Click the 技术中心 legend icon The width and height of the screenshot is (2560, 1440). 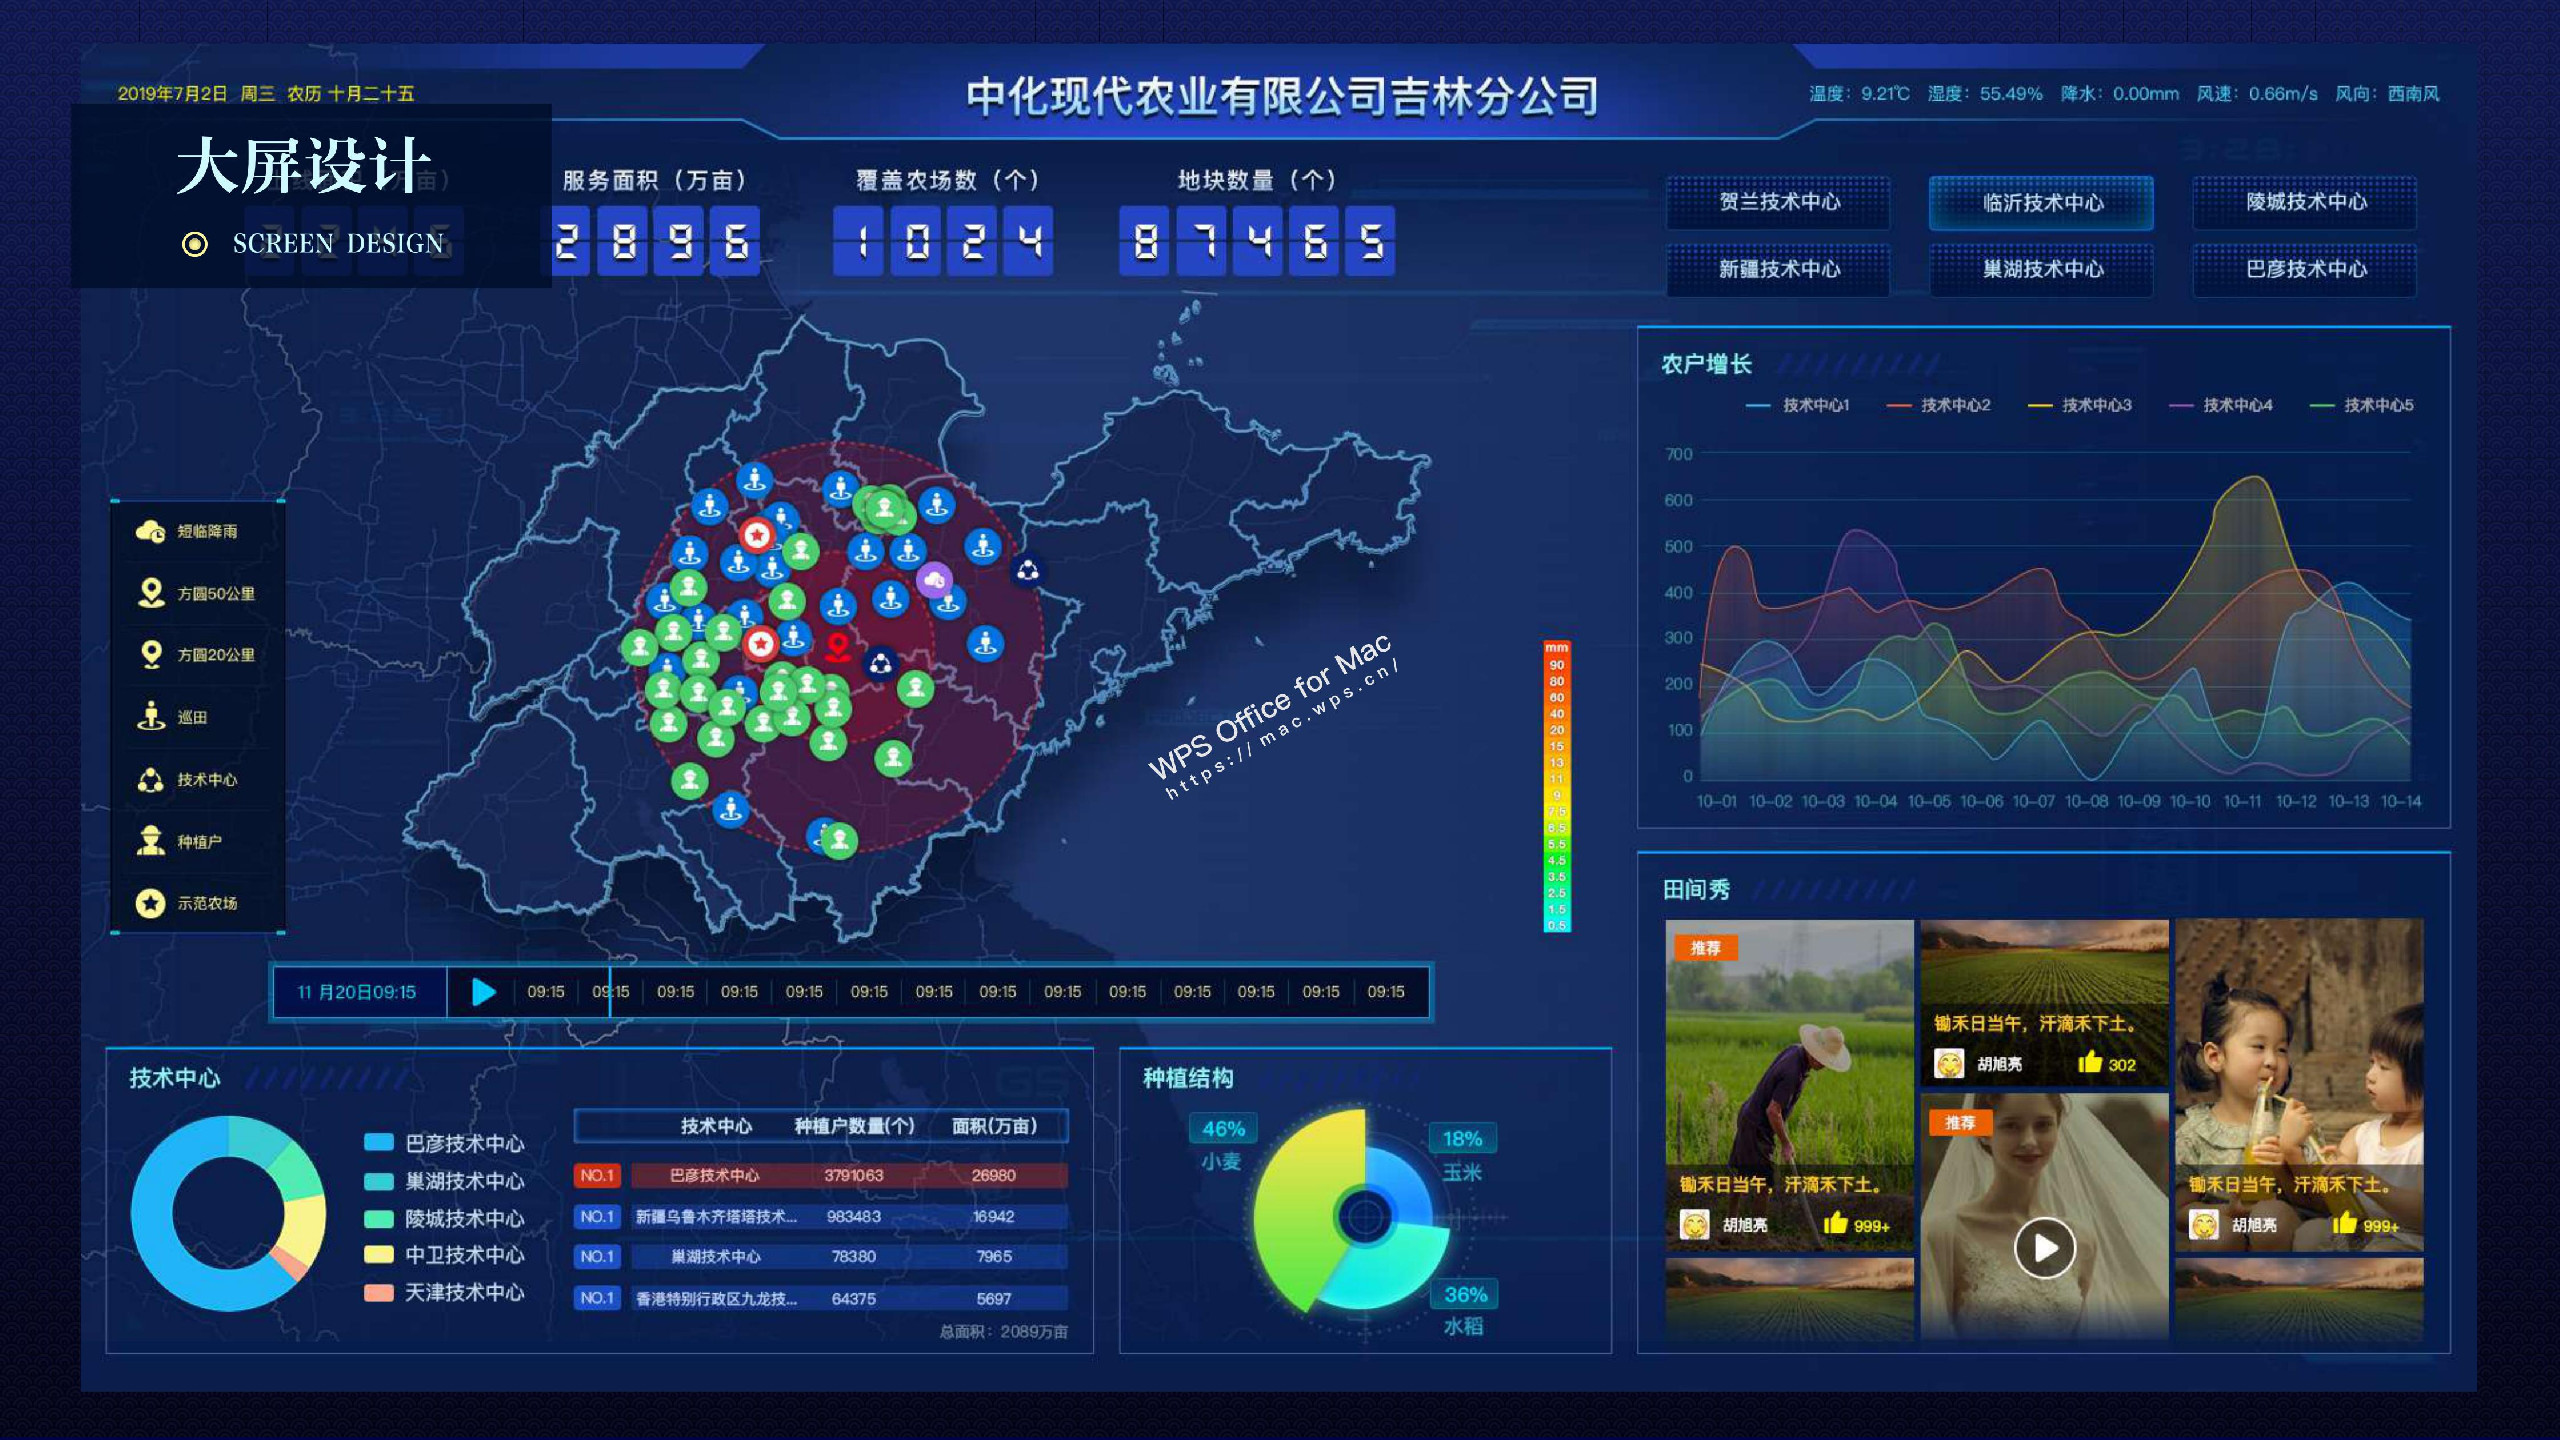150,779
